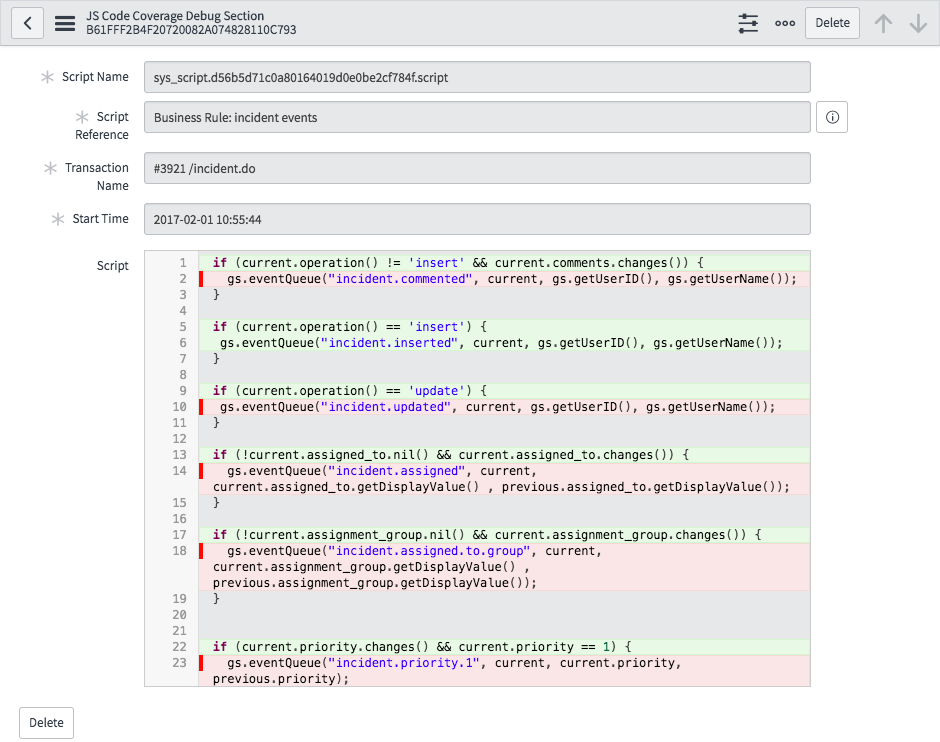
Task: Click script line with "incident.commented" event
Action: tap(504, 279)
